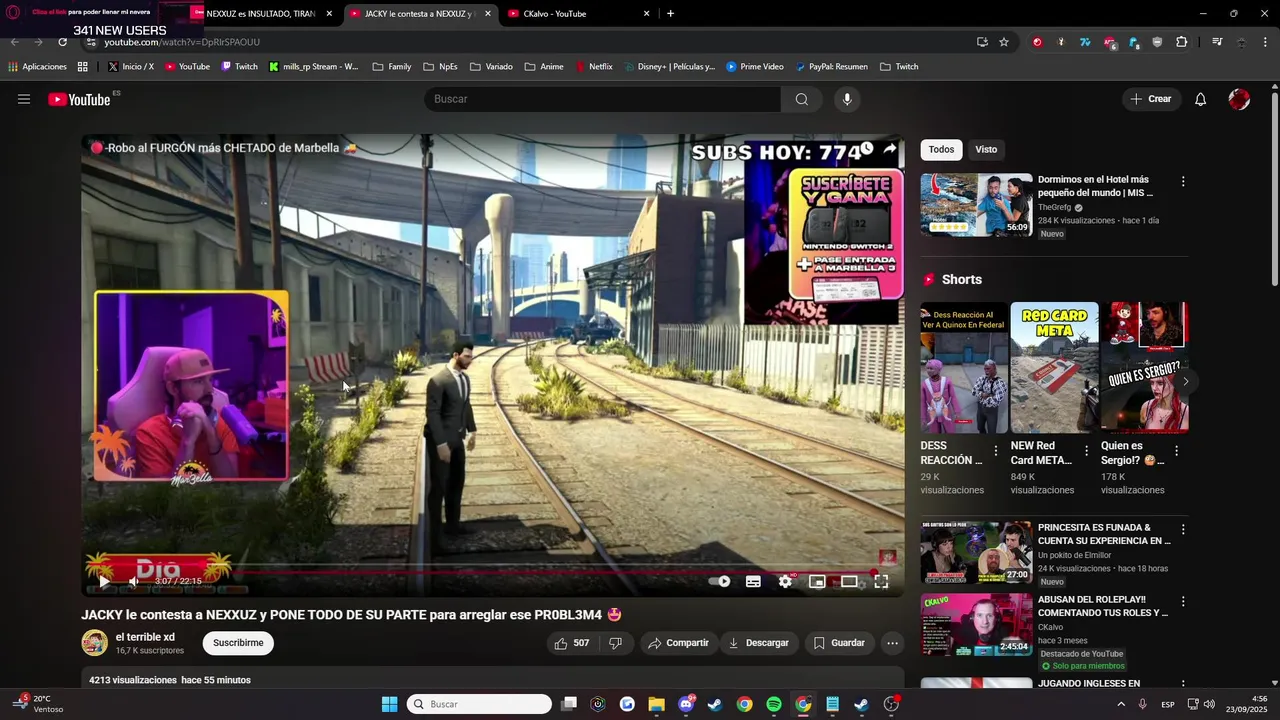Open the Anime bookmarks folder
1280x720 pixels.
point(544,67)
